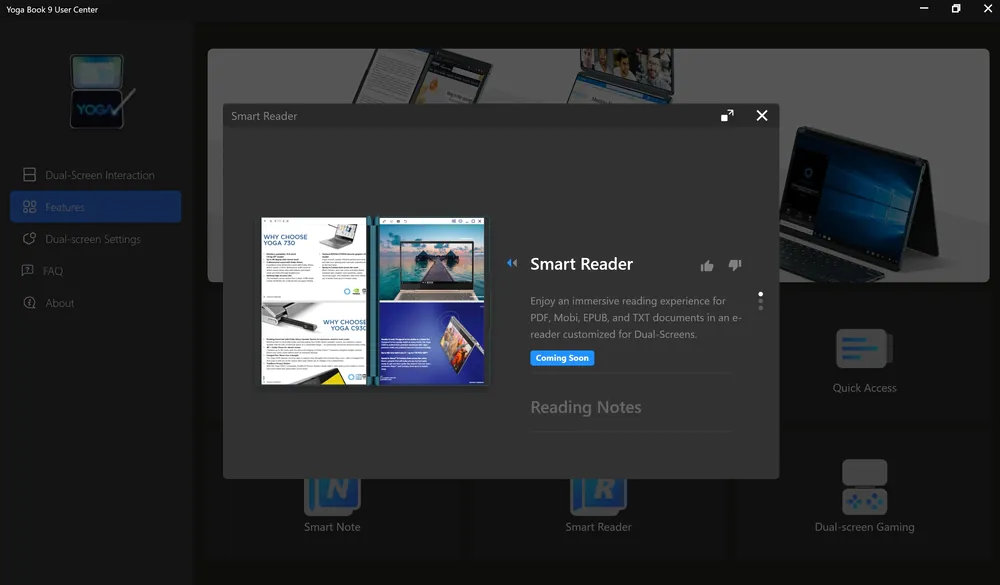Restore down the User Center window
This screenshot has width=1000, height=585.
tap(955, 8)
